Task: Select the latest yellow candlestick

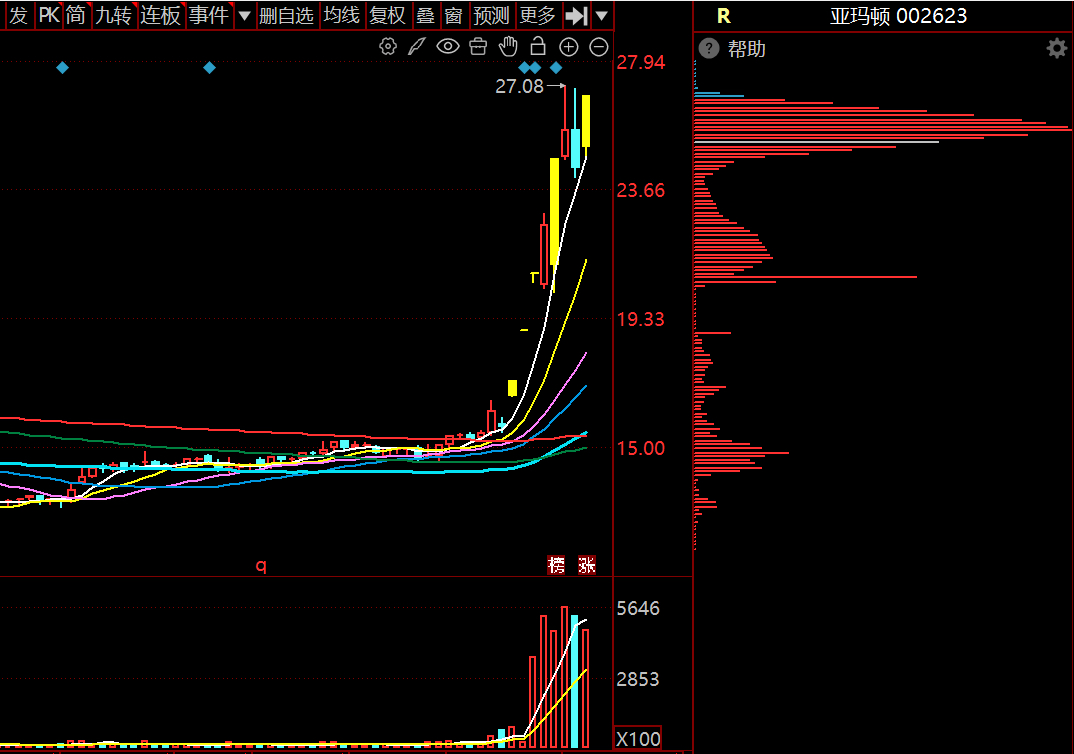Action: (x=586, y=121)
